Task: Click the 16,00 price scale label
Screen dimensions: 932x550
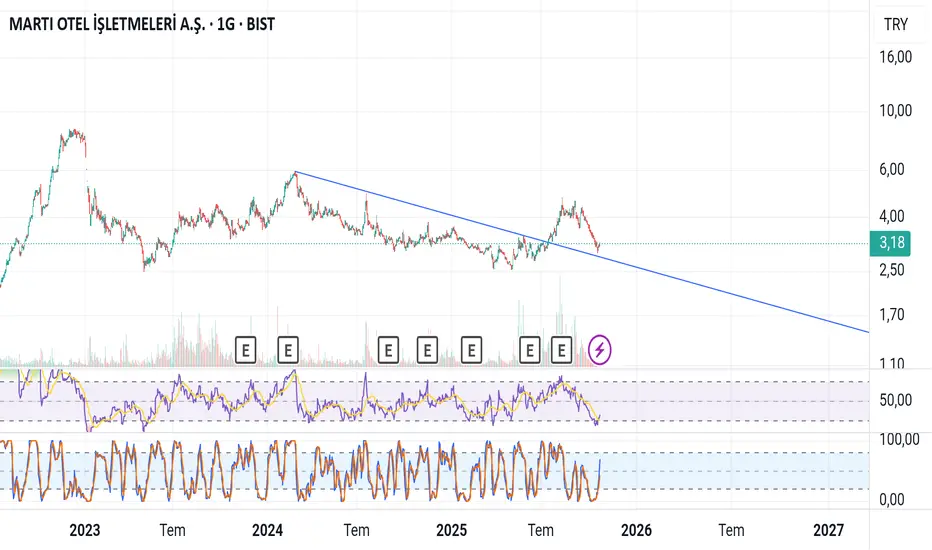Action: [x=895, y=57]
